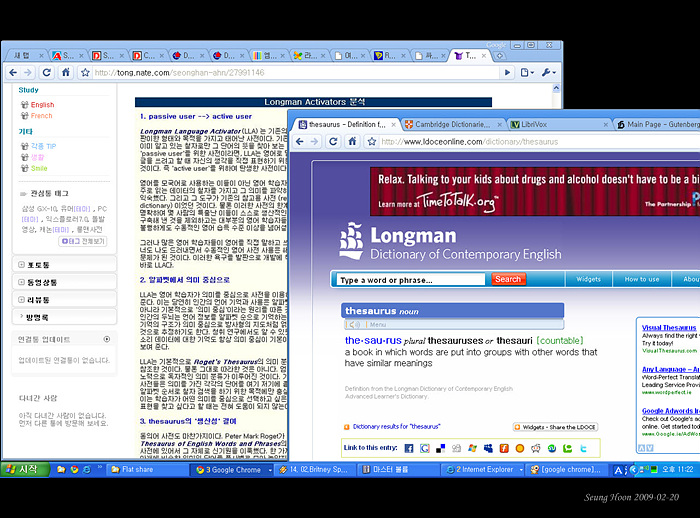Click the home icon in the tong.nate.com window
Viewport: 700px width, 518px height.
point(66,72)
